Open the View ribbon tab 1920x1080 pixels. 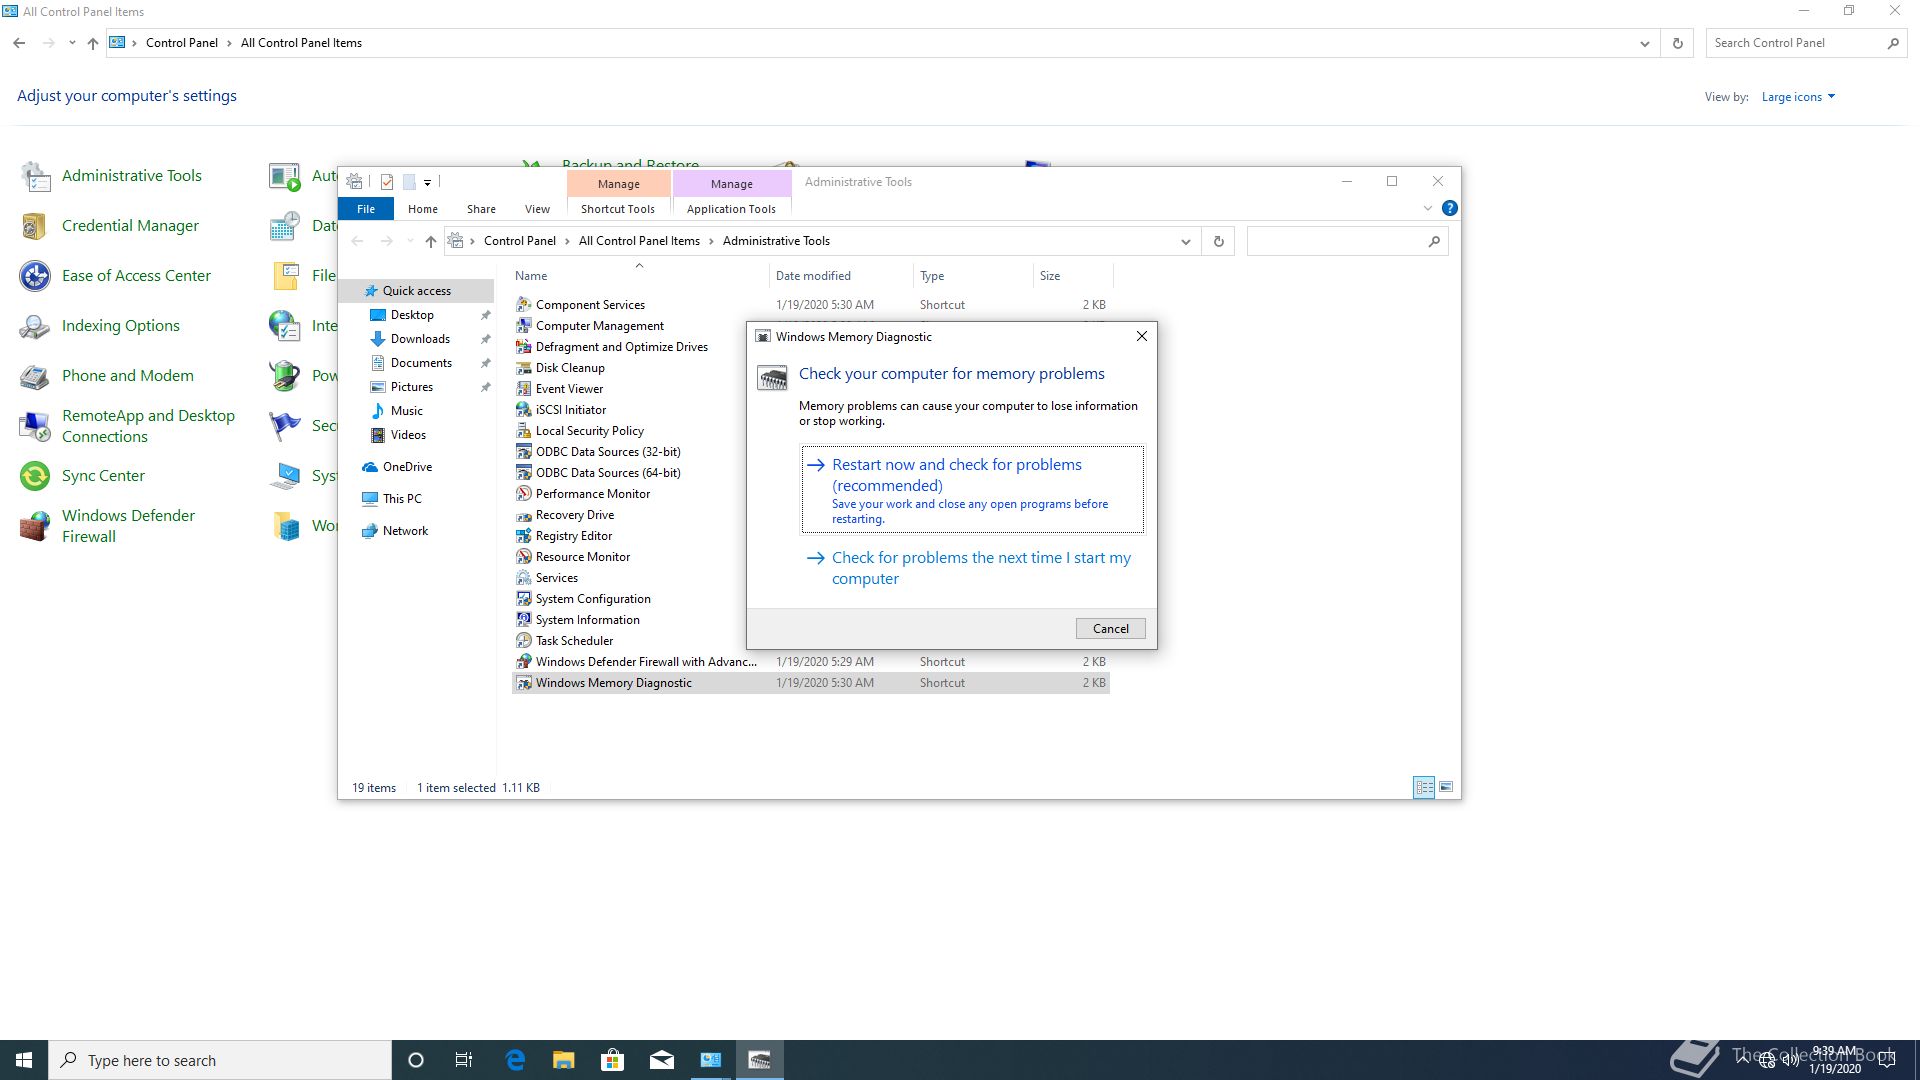coord(537,208)
